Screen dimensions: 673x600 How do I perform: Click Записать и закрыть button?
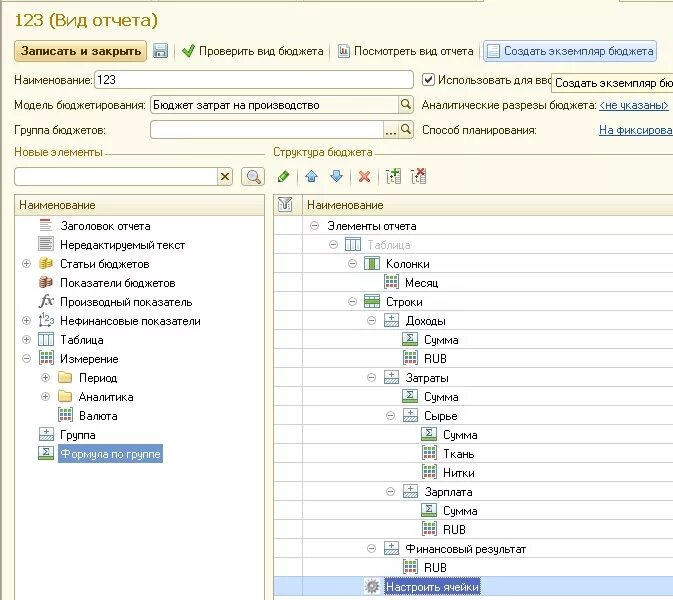pos(81,51)
